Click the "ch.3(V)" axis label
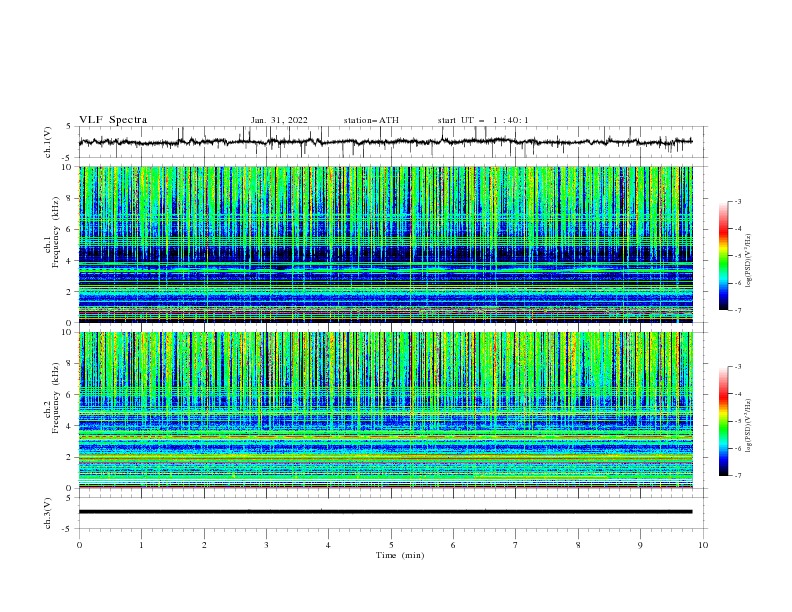 (x=48, y=513)
